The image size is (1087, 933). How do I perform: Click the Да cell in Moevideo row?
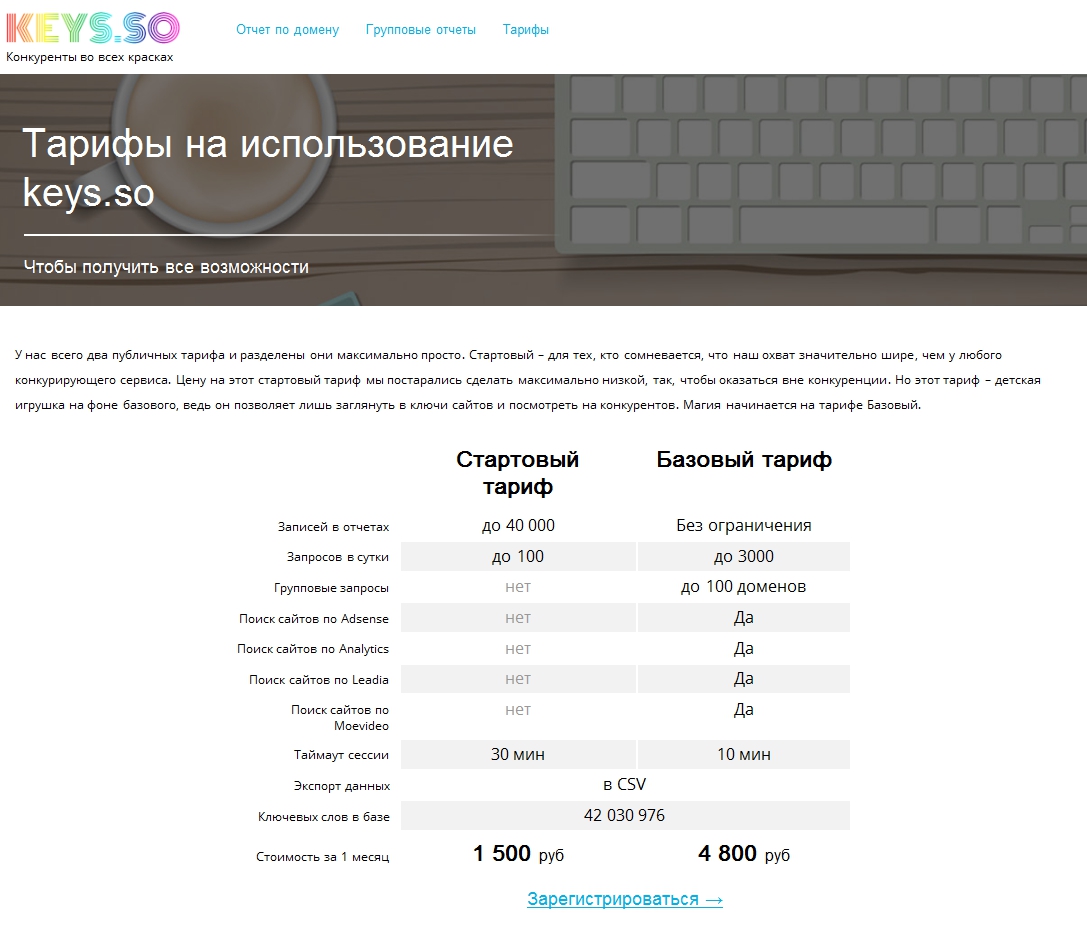point(744,709)
